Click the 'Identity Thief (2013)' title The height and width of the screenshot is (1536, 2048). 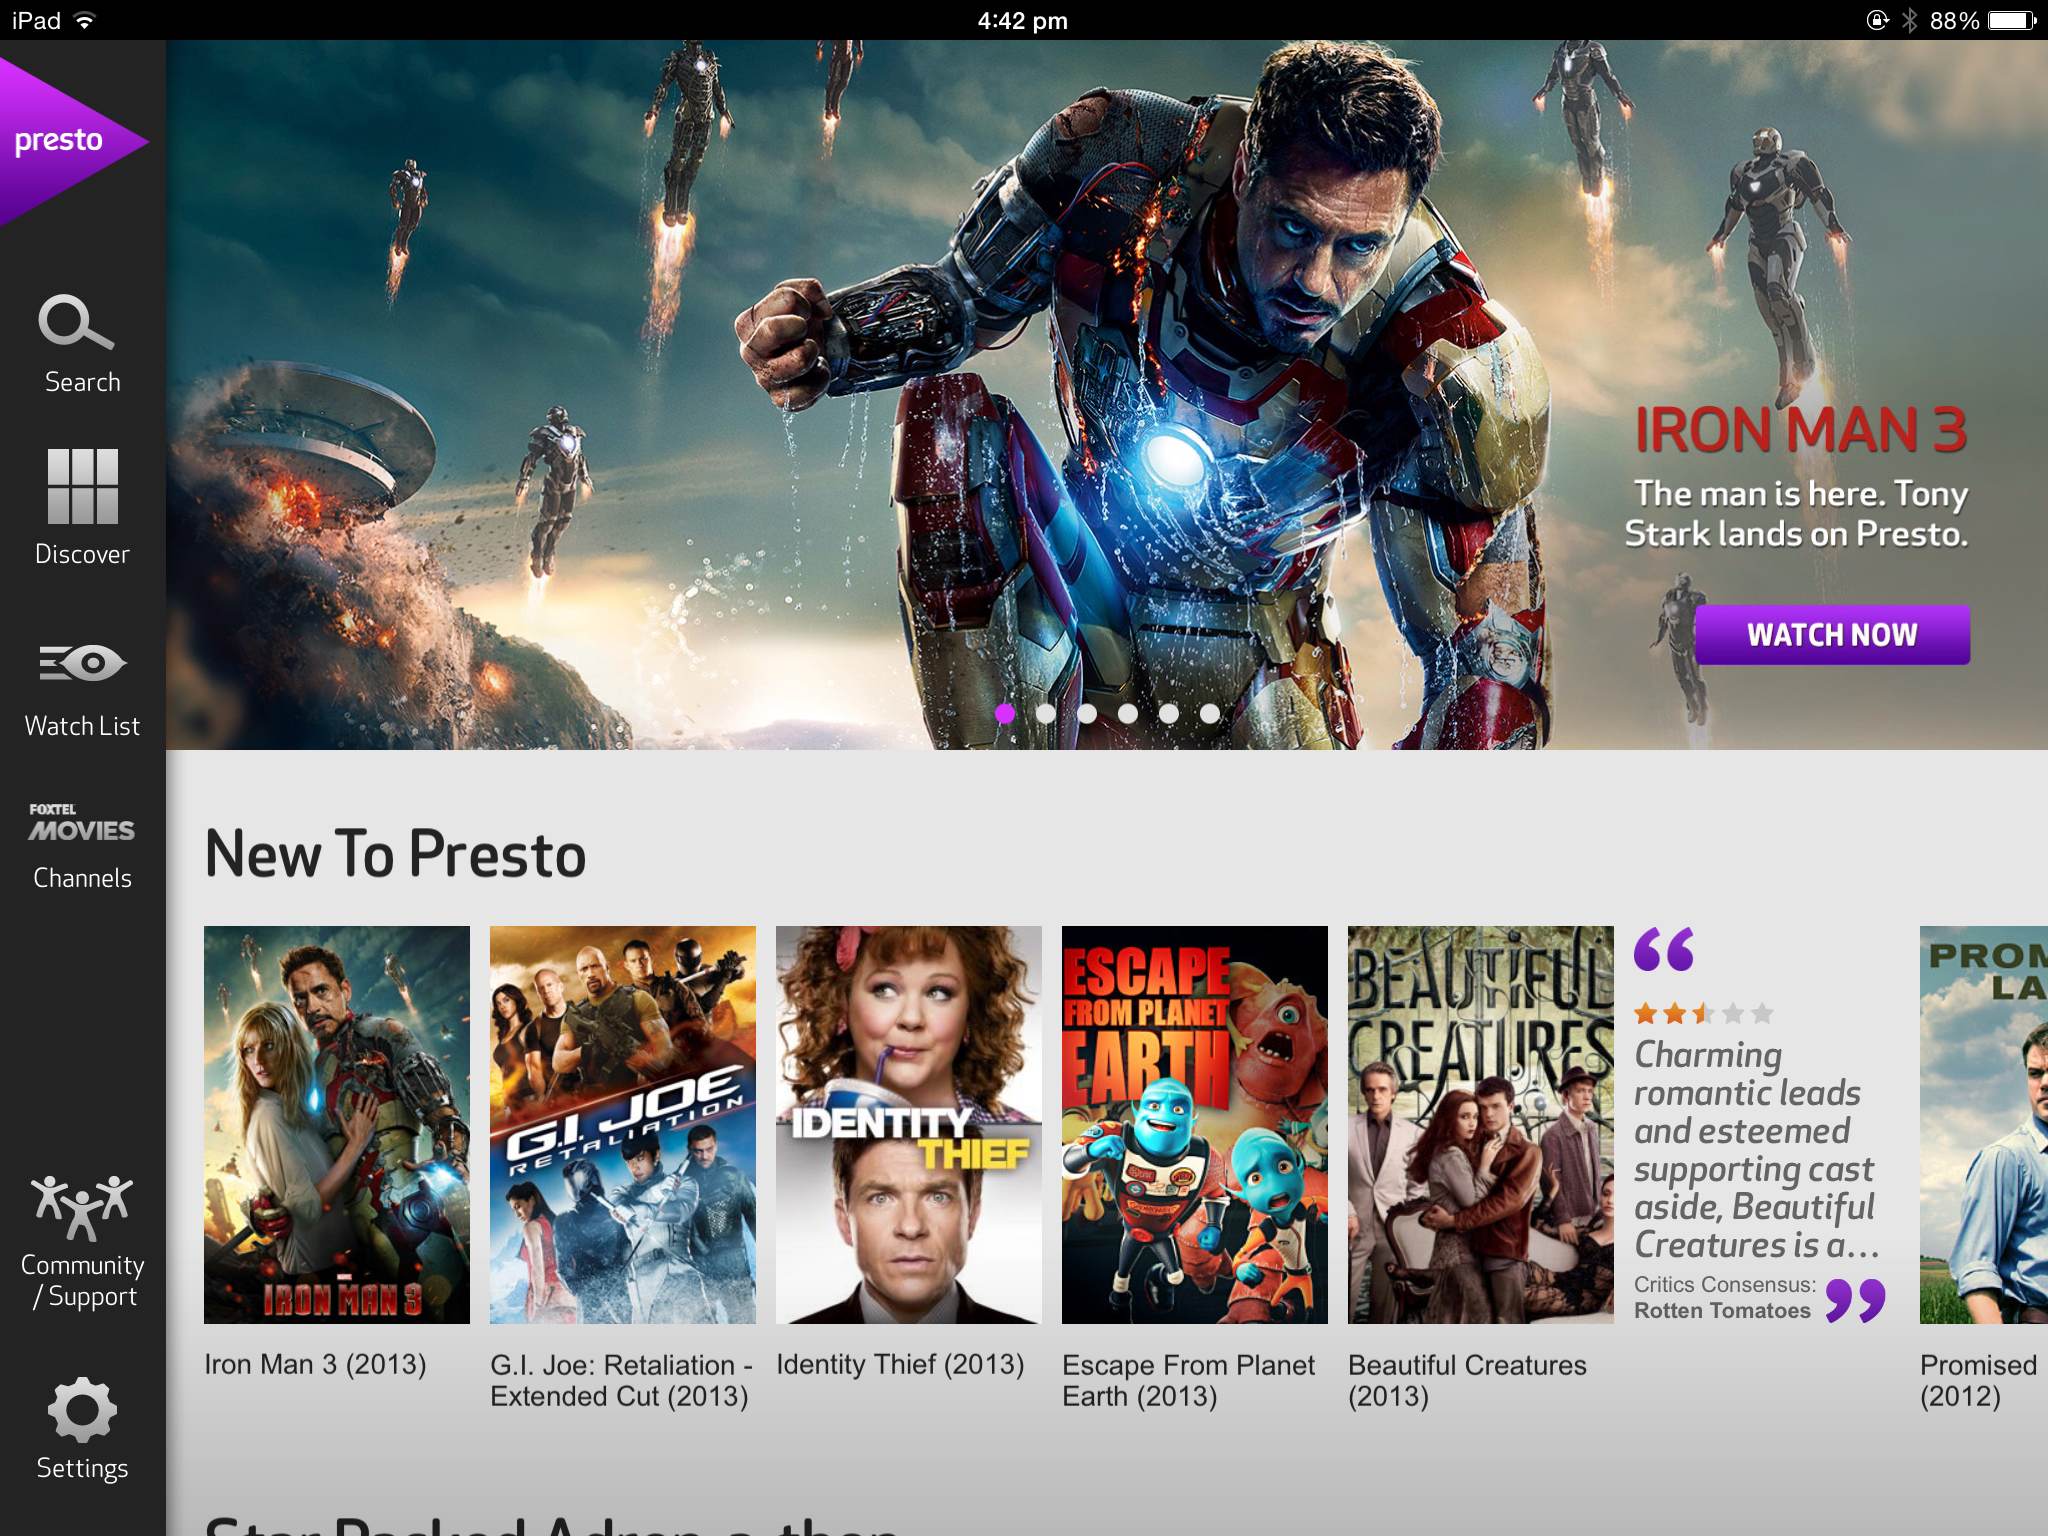pyautogui.click(x=900, y=1364)
